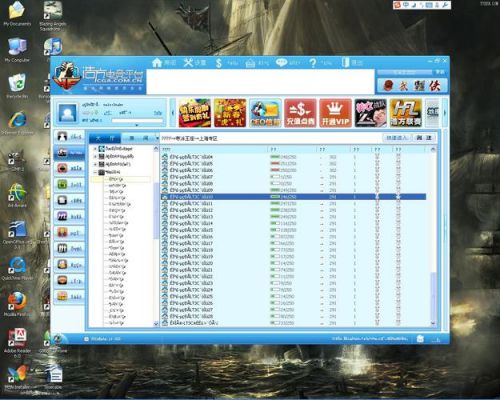The image size is (500, 400).
Task: Click the user avatar picture
Action: coord(68,113)
